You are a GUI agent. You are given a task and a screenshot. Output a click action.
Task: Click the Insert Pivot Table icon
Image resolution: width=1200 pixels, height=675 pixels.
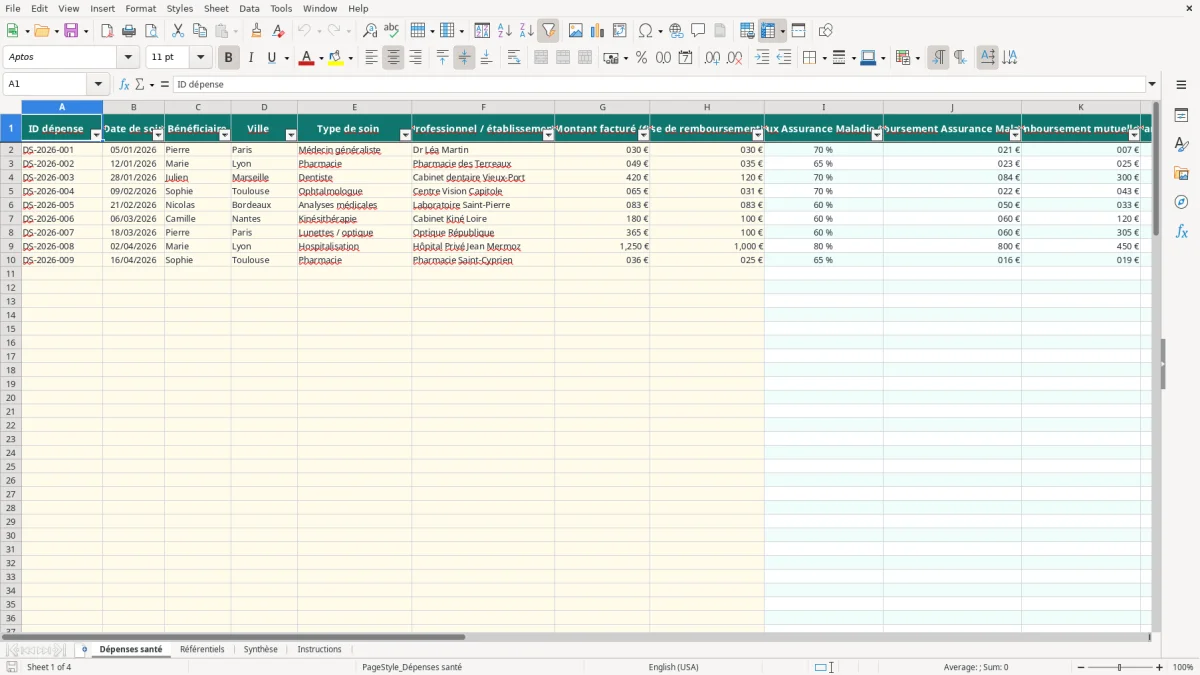click(x=620, y=31)
